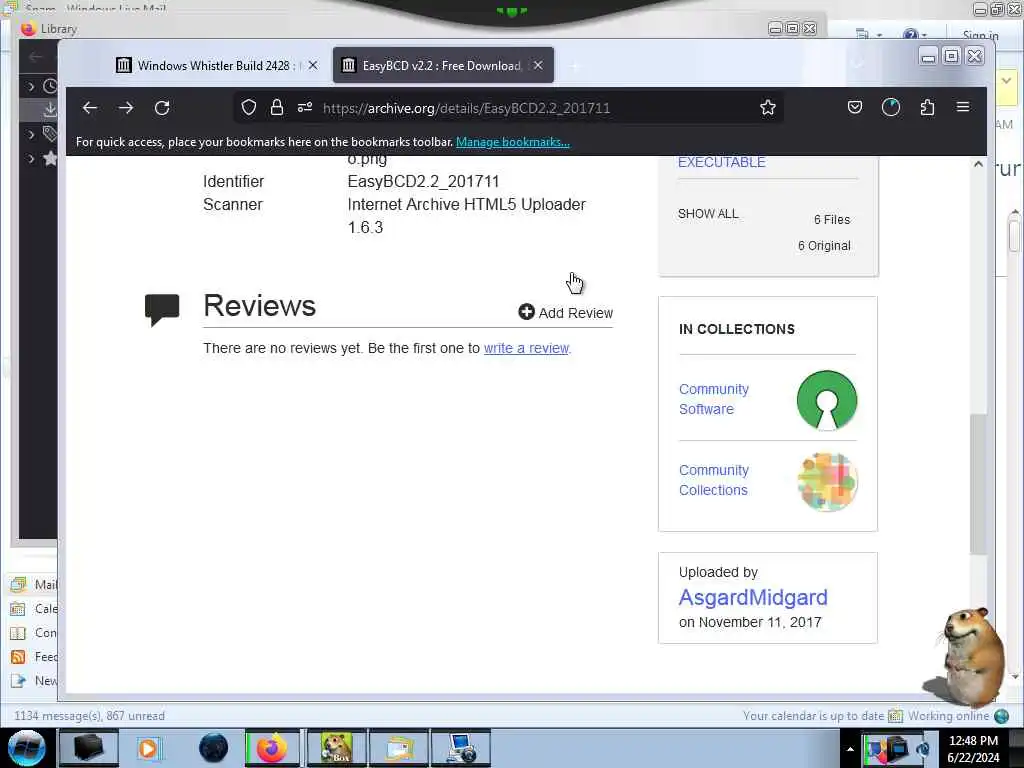Expand starred bookmarks item in Library sidebar

31,159
